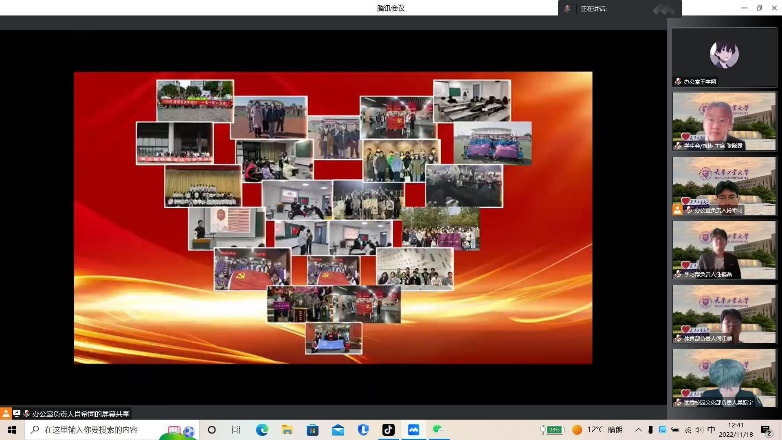Click the battery status indicator in the taskbar

pyautogui.click(x=552, y=430)
